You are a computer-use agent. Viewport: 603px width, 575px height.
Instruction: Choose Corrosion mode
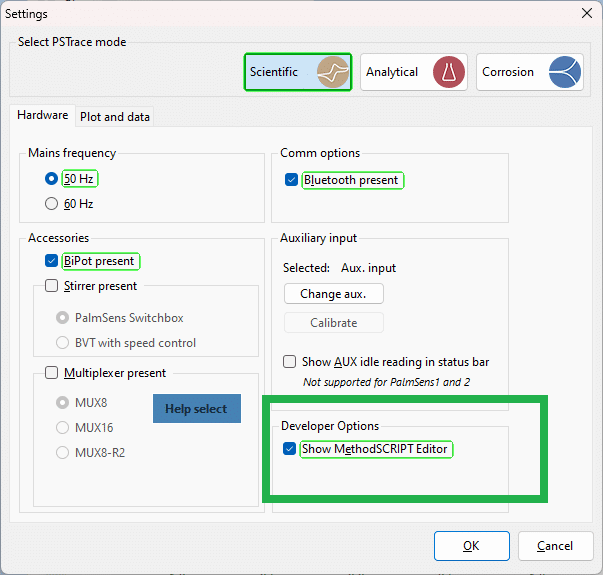pyautogui.click(x=530, y=72)
